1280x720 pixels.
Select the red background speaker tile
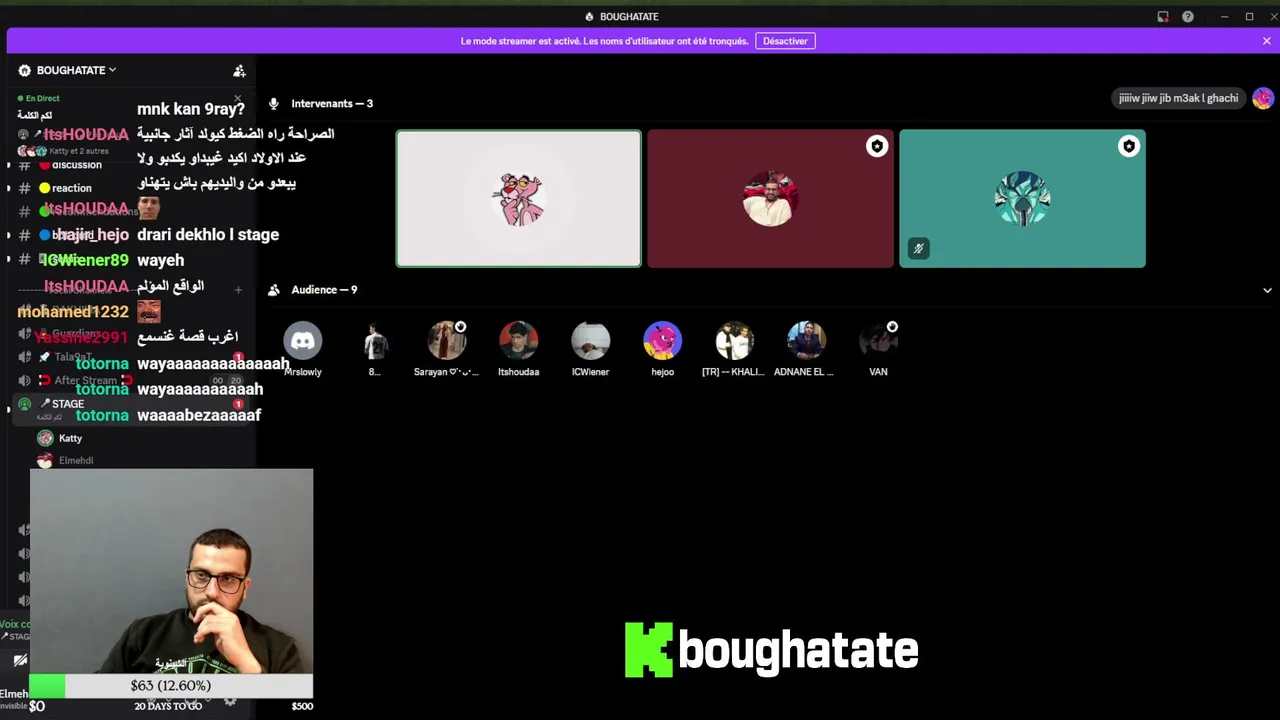click(x=770, y=199)
